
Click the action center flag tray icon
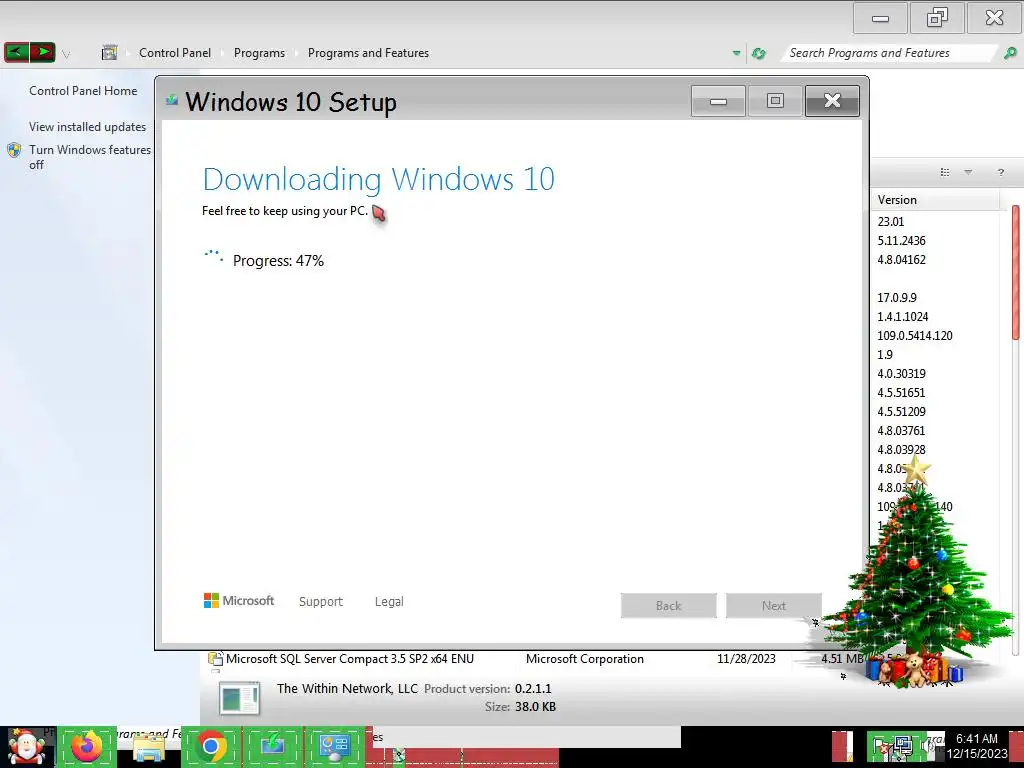click(880, 746)
